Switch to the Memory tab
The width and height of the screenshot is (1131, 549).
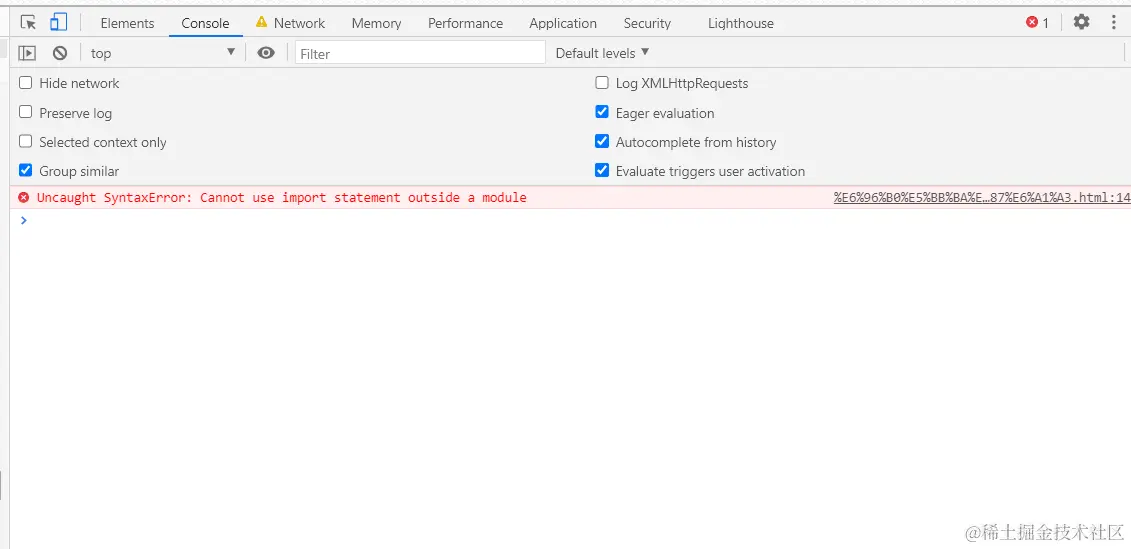377,23
